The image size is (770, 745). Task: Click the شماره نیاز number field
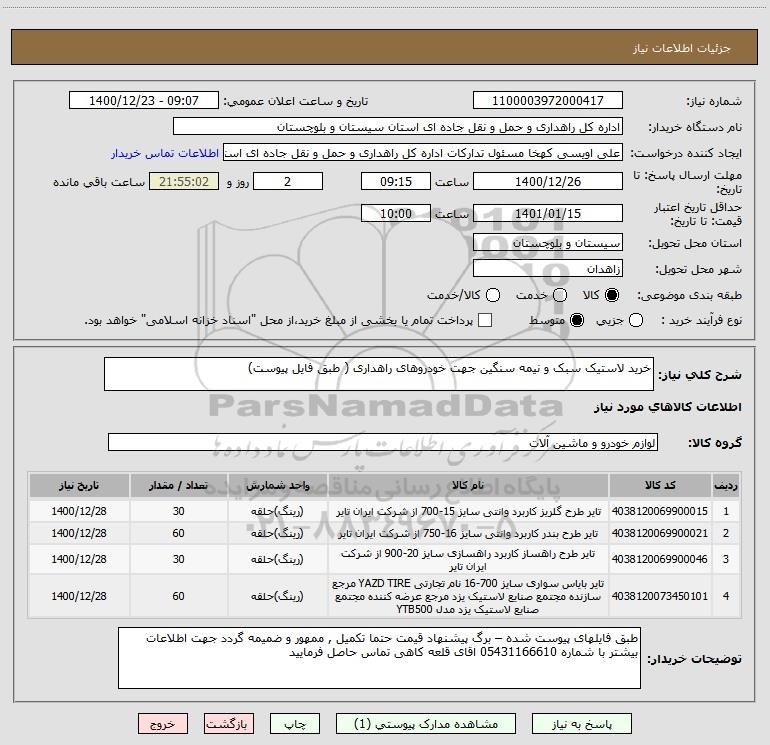(548, 100)
